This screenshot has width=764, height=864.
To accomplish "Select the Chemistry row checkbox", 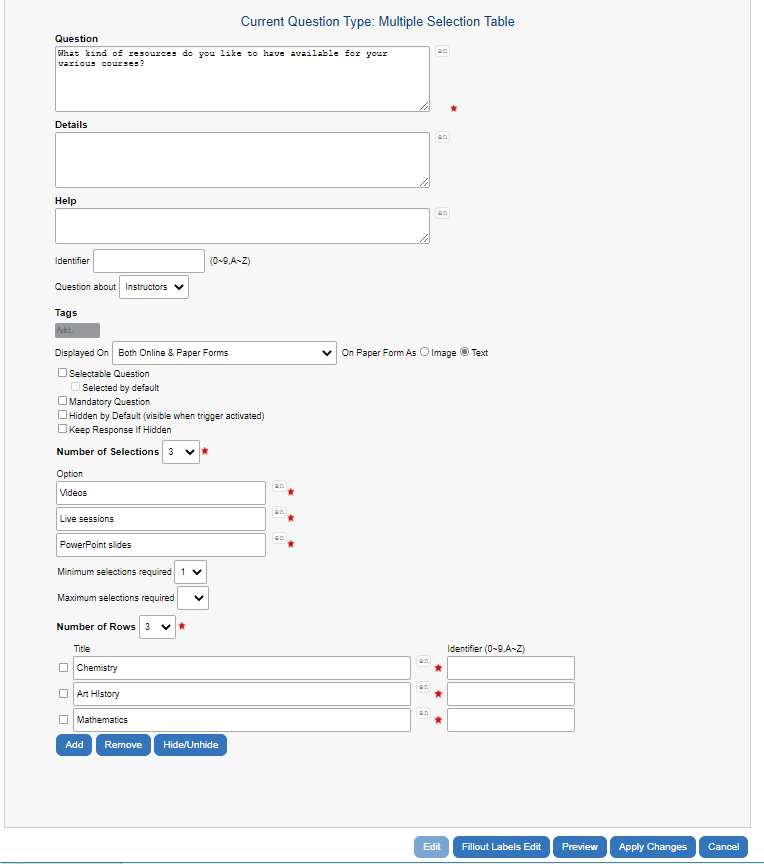I will tap(63, 668).
